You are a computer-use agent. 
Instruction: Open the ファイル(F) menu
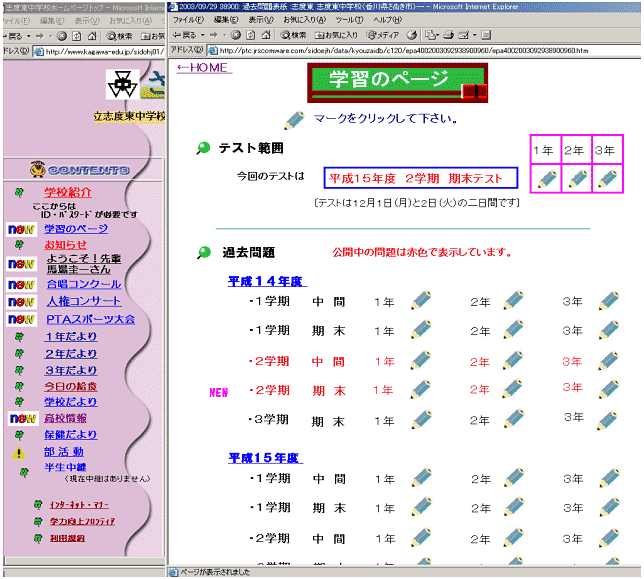pyautogui.click(x=187, y=20)
